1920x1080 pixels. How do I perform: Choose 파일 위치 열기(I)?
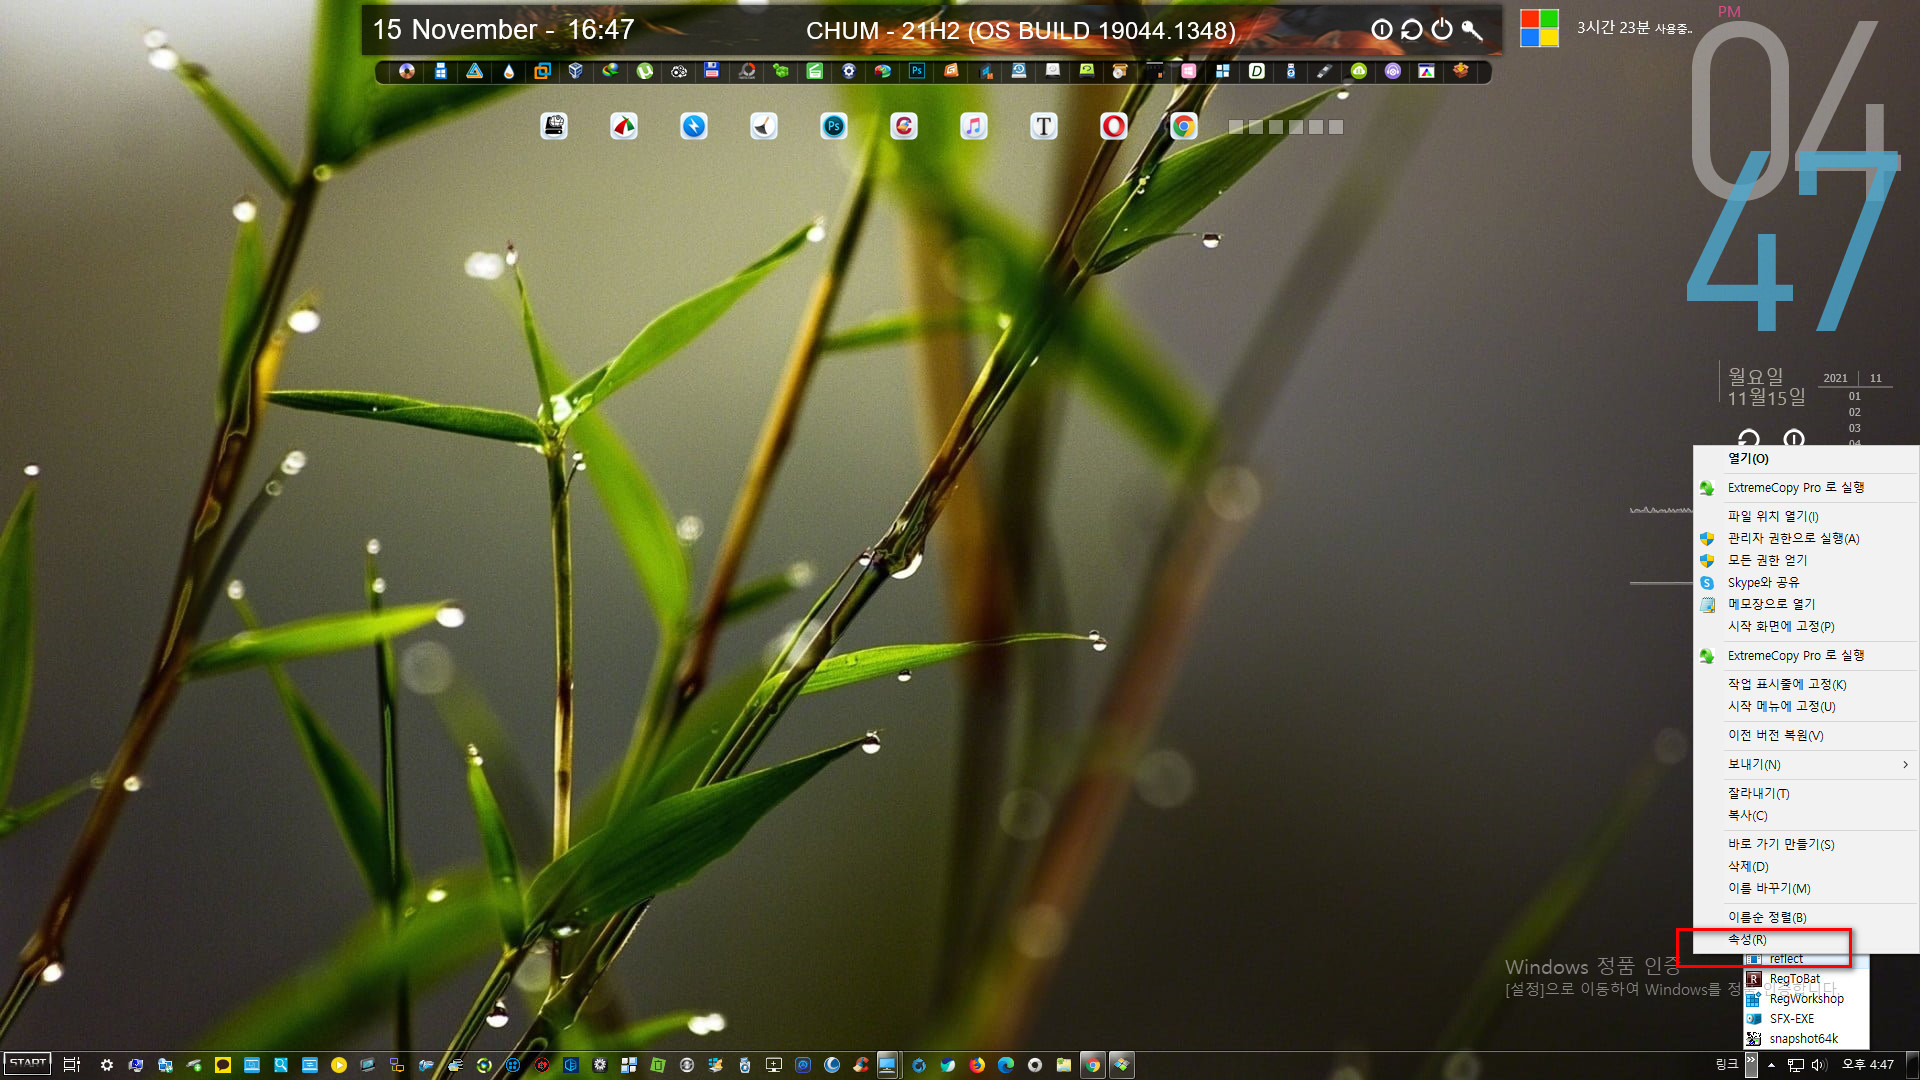tap(1806, 516)
